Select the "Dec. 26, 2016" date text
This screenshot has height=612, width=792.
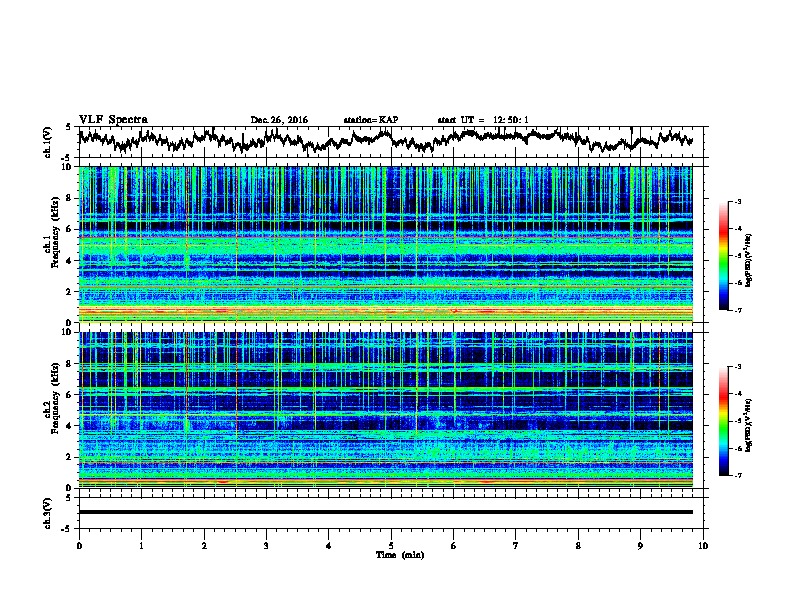(x=279, y=120)
